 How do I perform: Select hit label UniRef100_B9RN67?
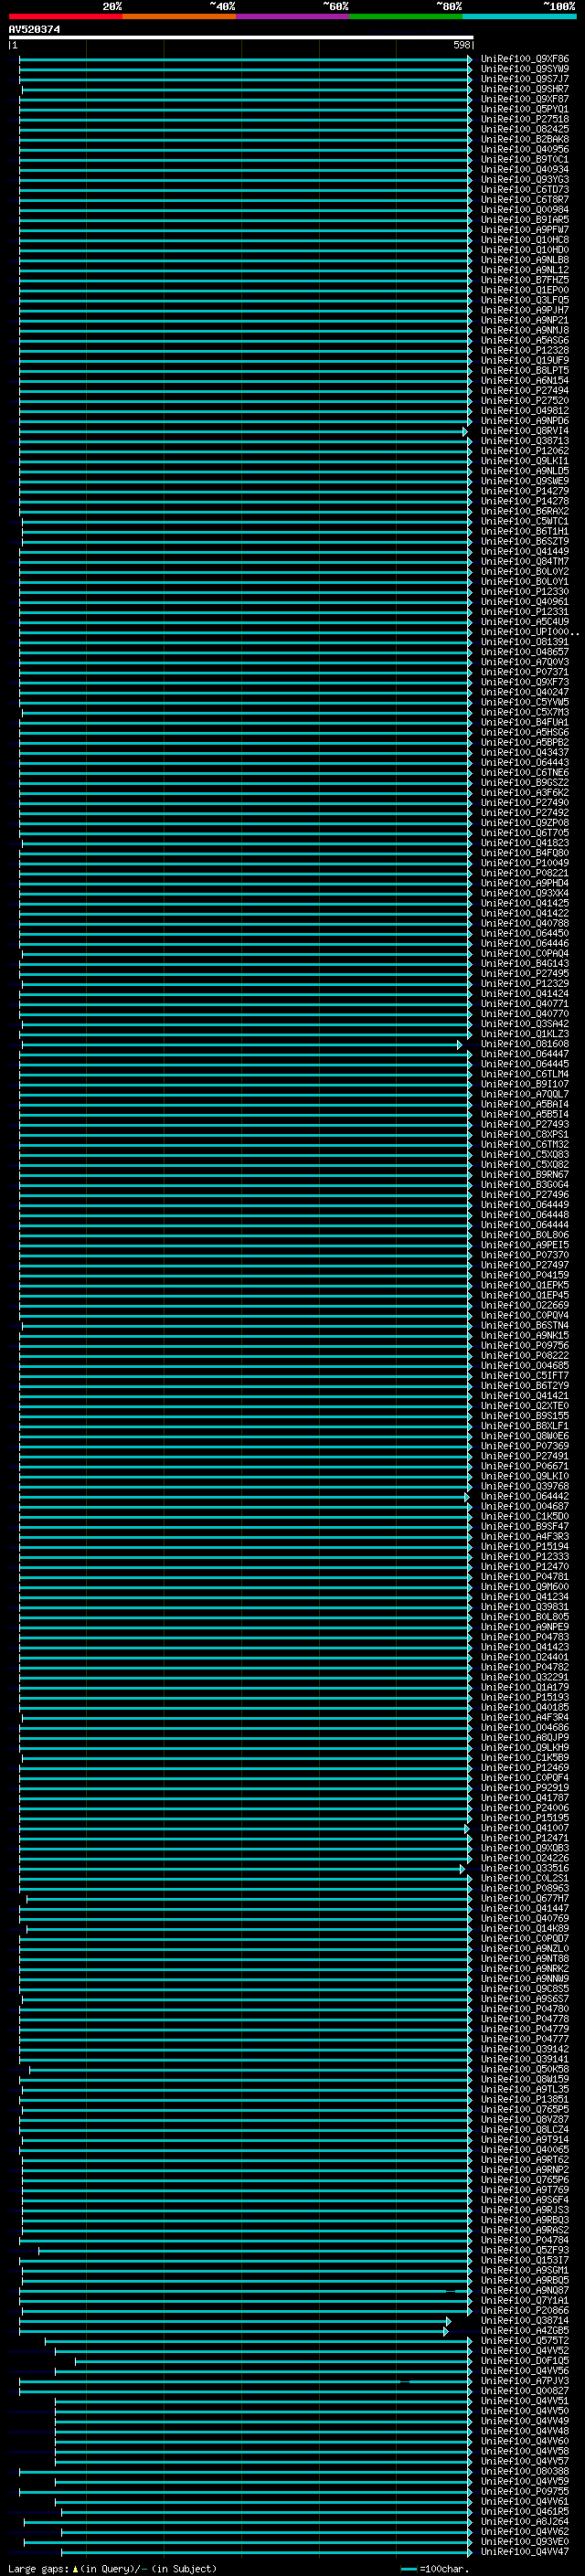point(524,1175)
